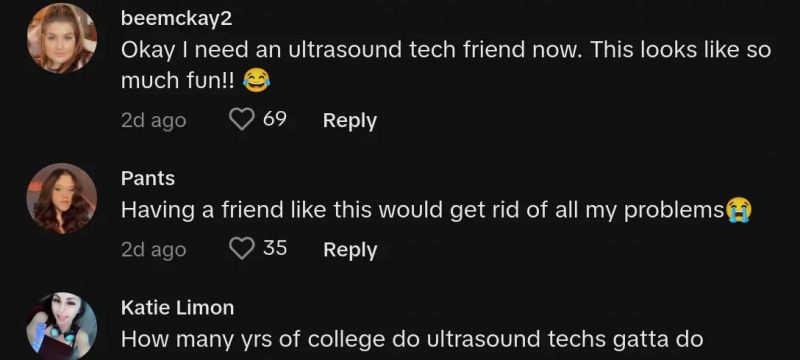Visit the Katie Limon username link
Screen dimensions: 800x360
tap(178, 308)
